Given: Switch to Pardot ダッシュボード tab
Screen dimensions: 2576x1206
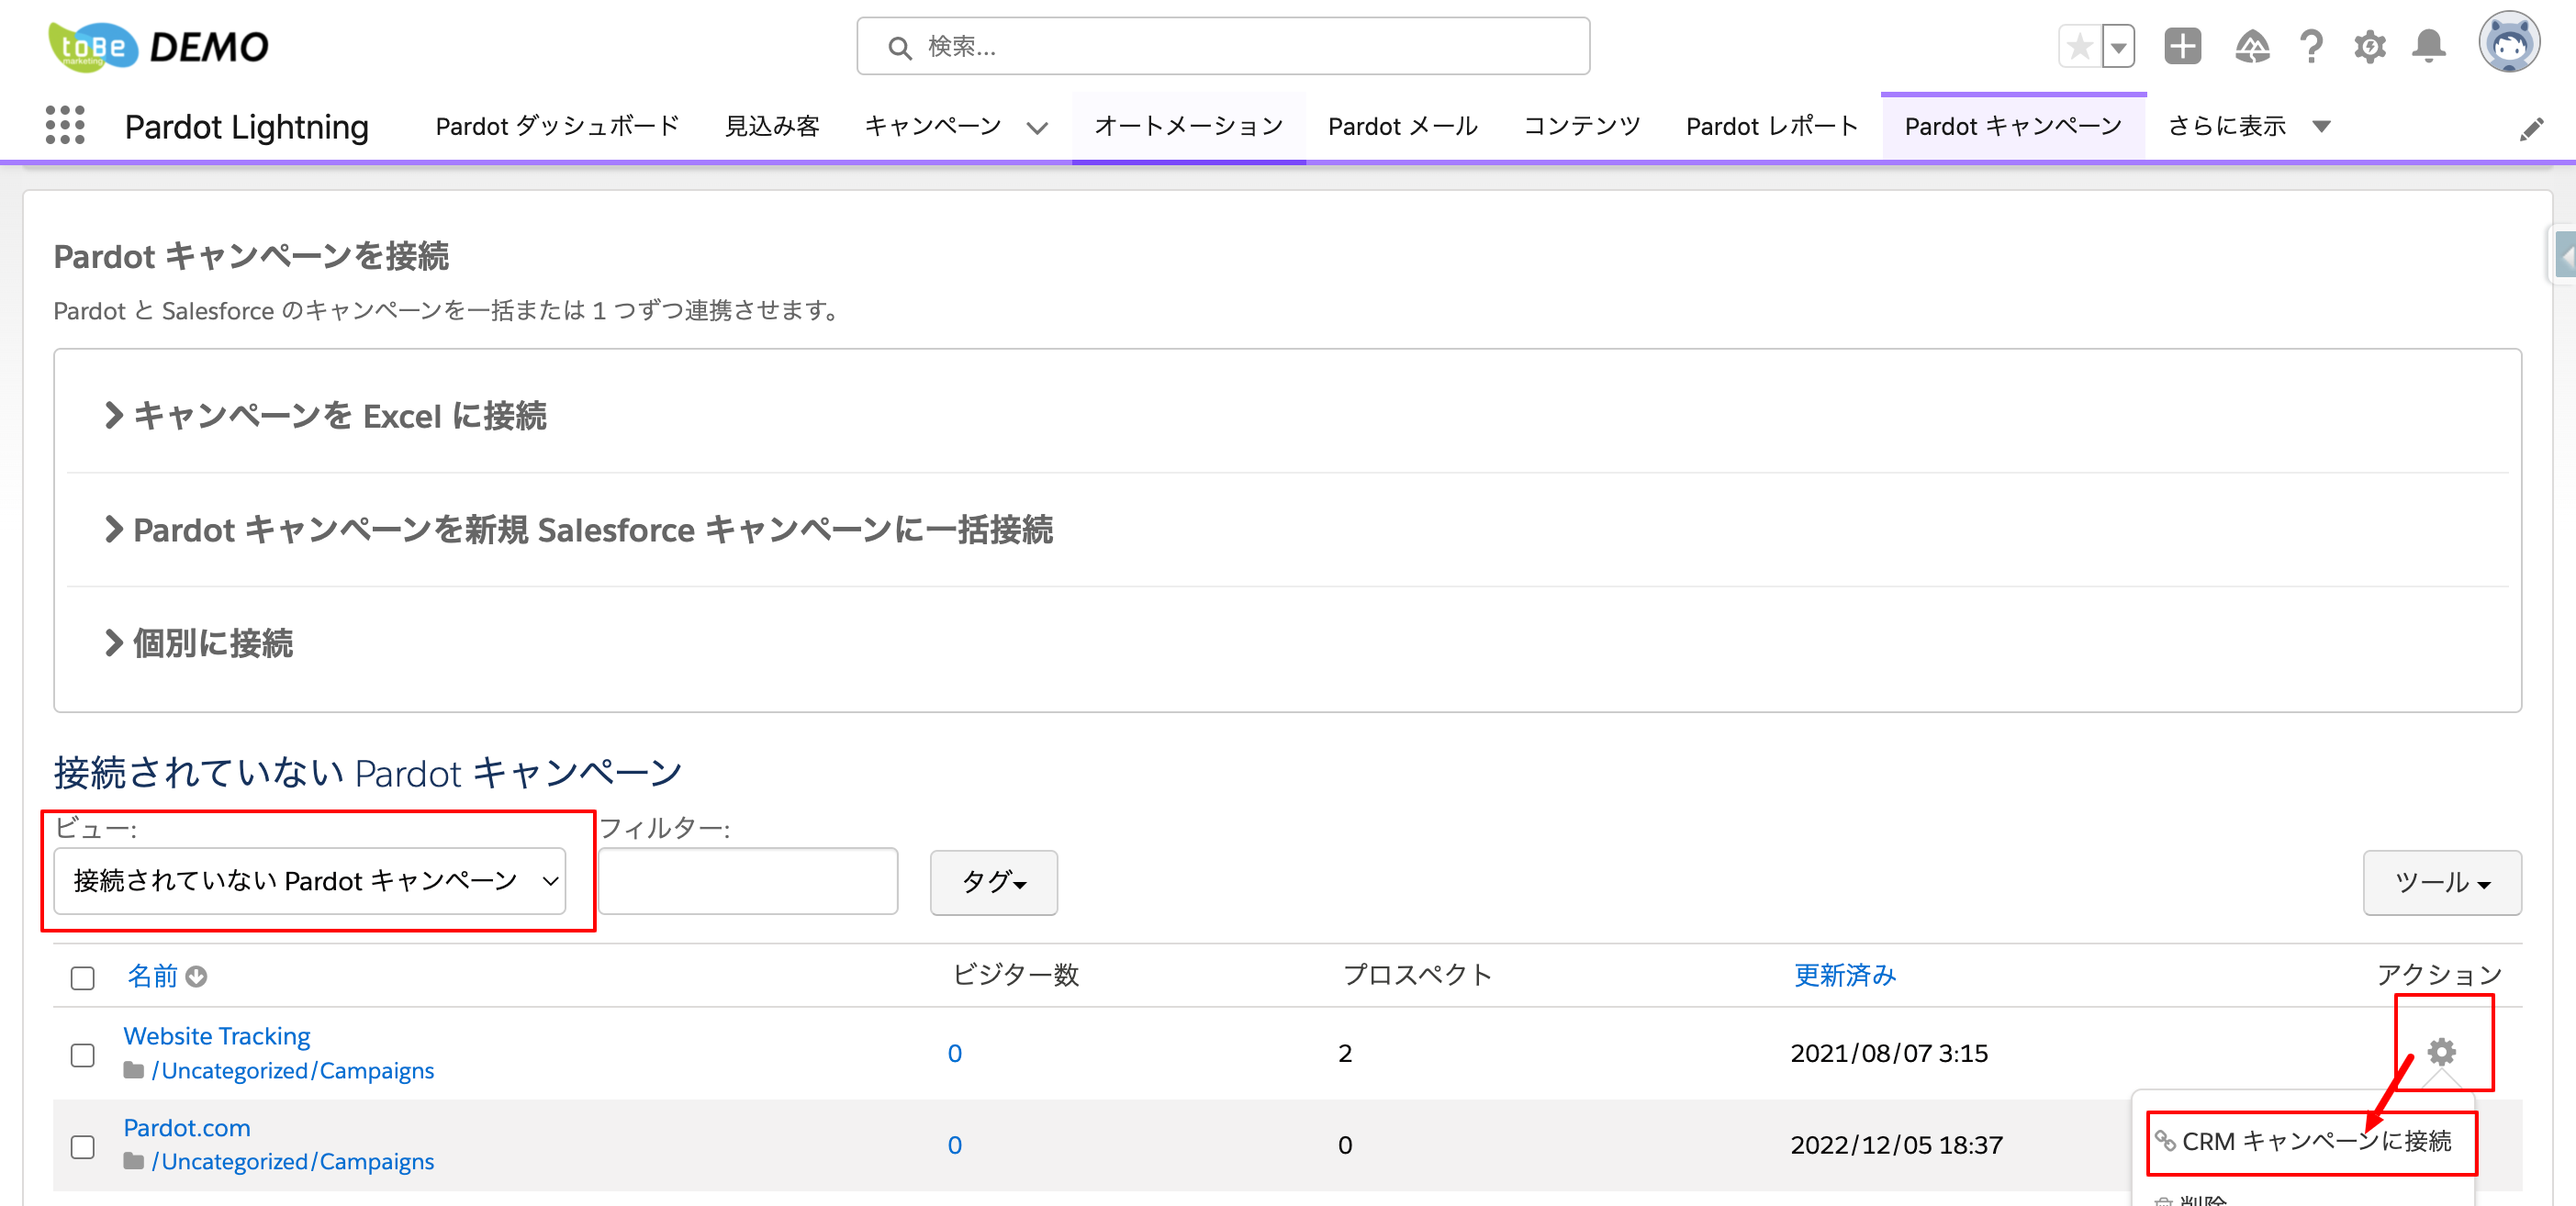Looking at the screenshot, I should (x=557, y=126).
